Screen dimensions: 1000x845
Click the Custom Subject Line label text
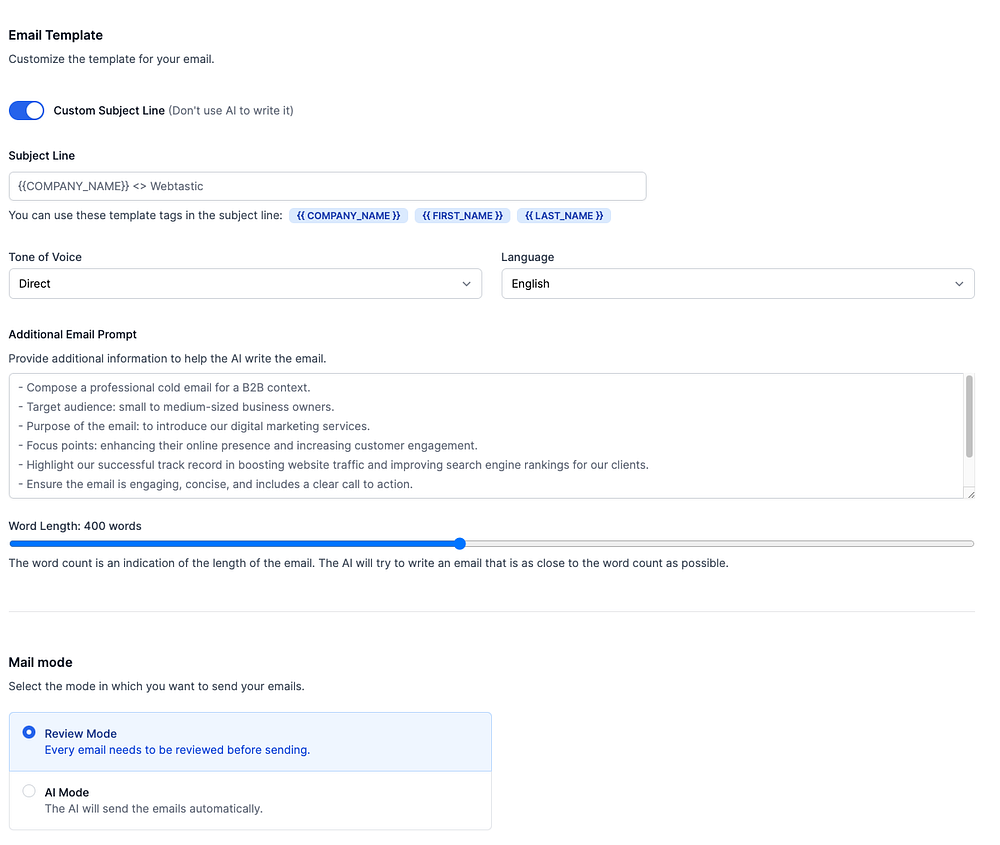coord(109,111)
